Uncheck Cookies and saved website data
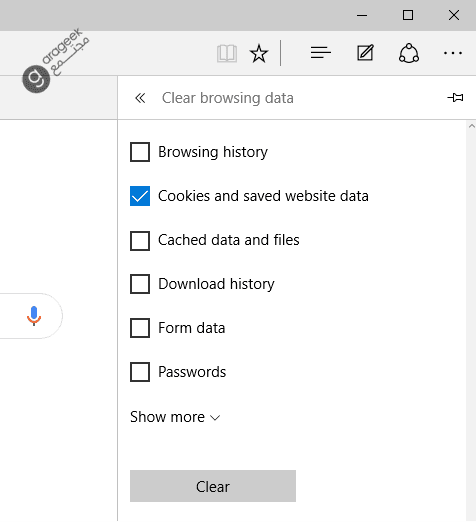The image size is (476, 522). pyautogui.click(x=140, y=196)
